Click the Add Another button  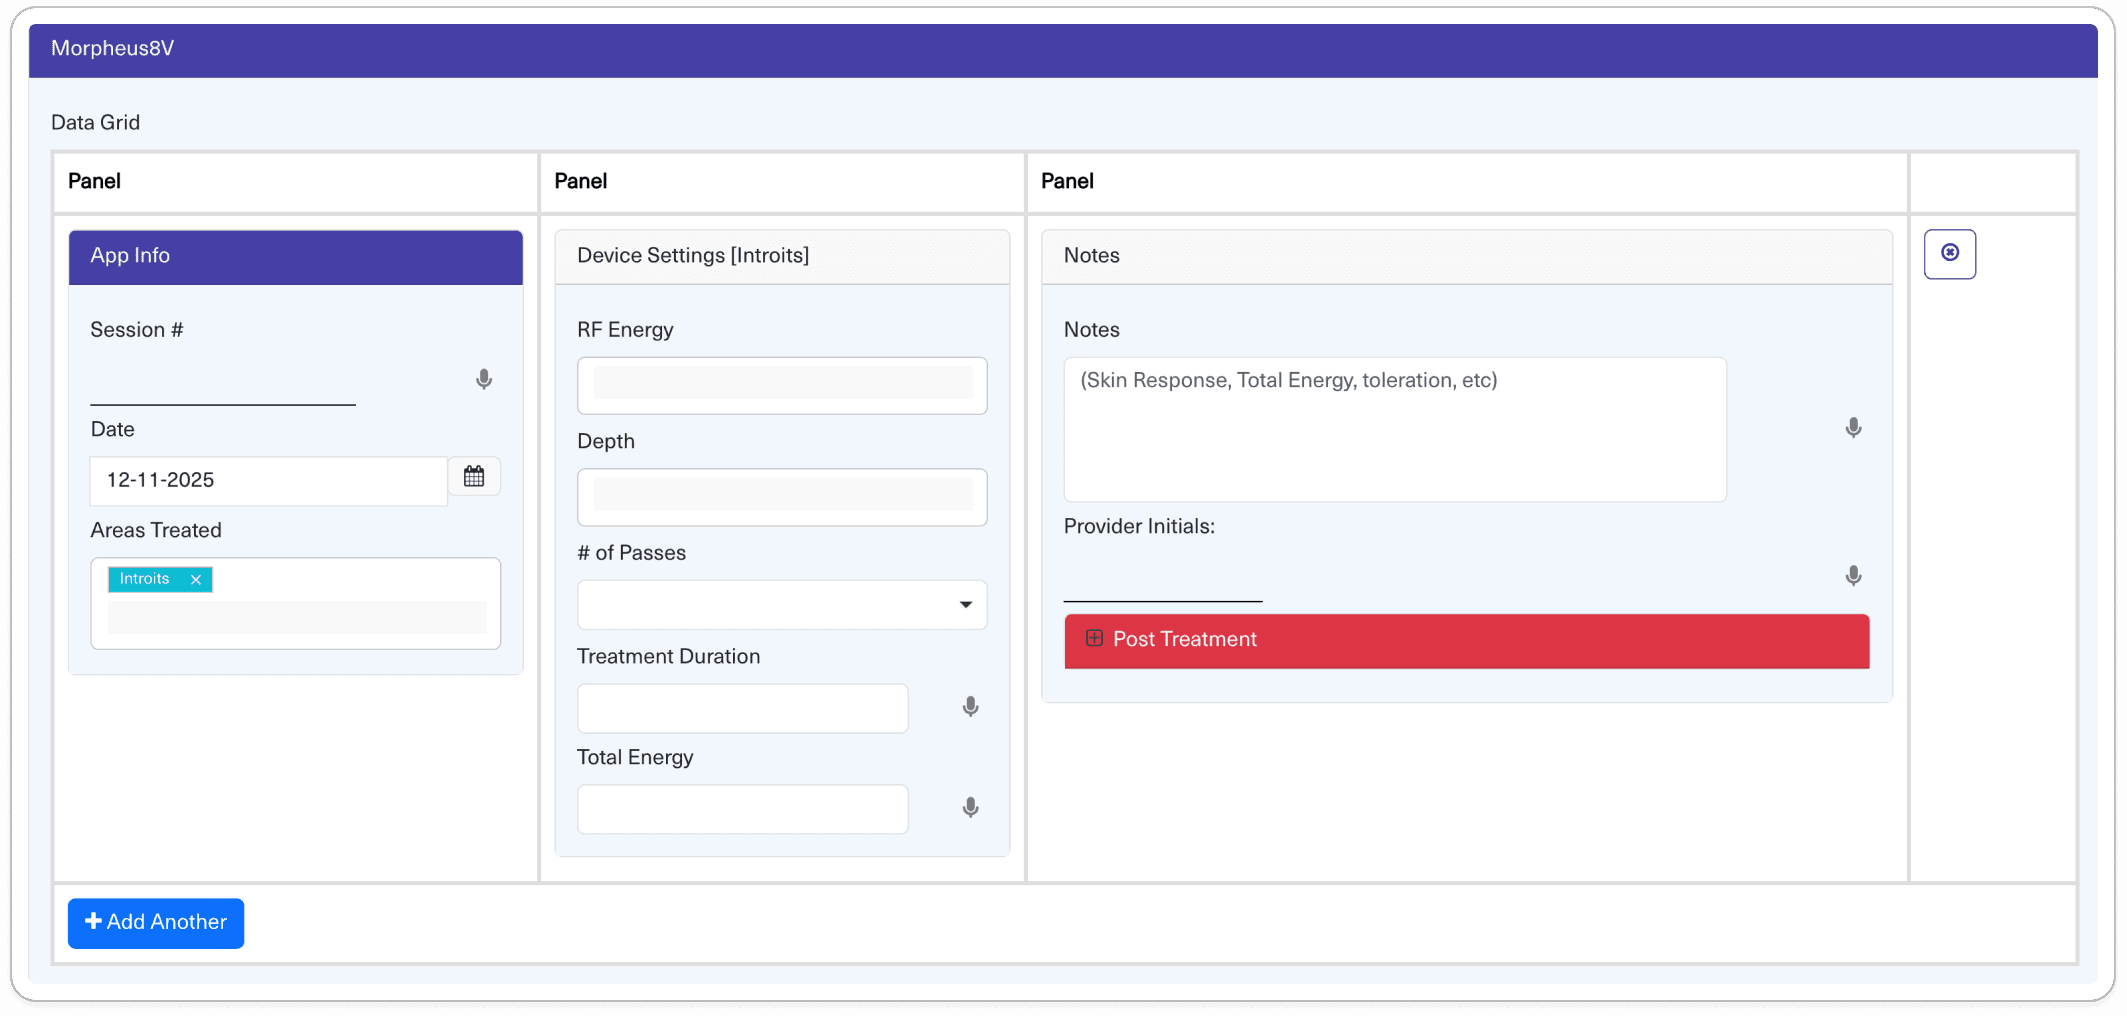point(156,923)
